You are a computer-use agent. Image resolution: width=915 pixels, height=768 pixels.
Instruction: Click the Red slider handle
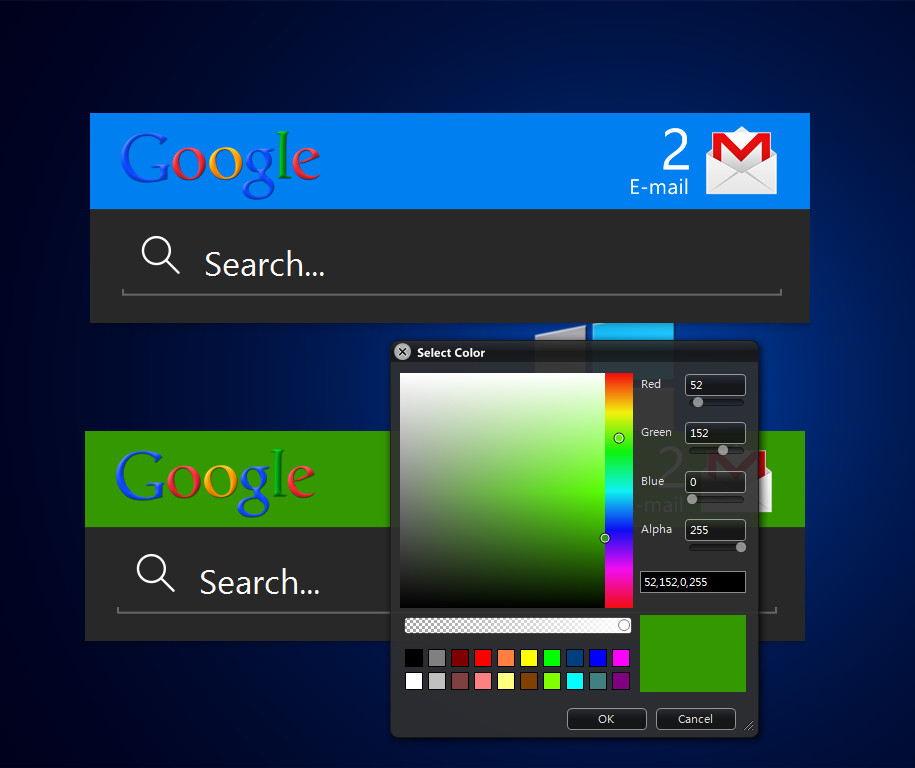pos(698,402)
